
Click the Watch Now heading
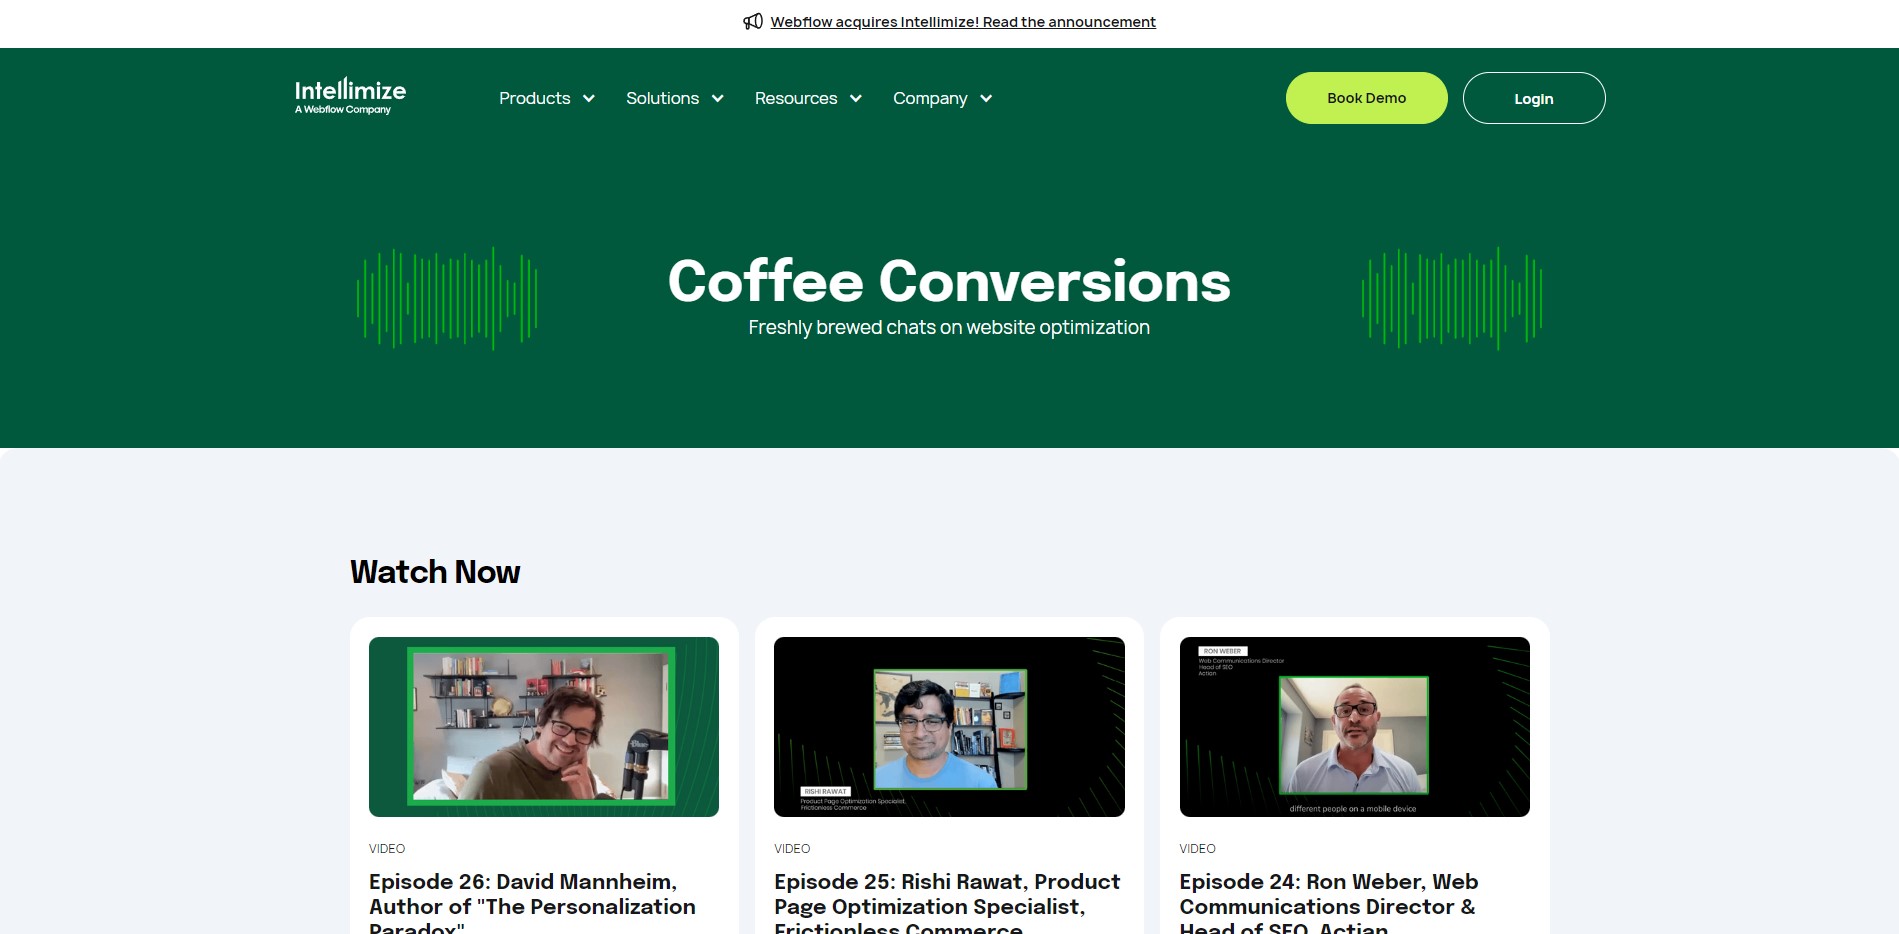coord(435,572)
